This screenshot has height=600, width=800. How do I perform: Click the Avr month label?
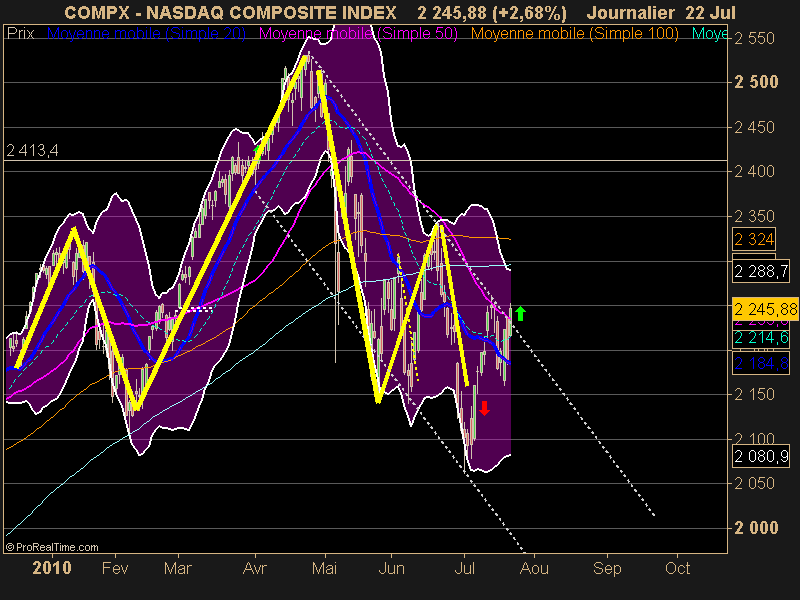[255, 568]
